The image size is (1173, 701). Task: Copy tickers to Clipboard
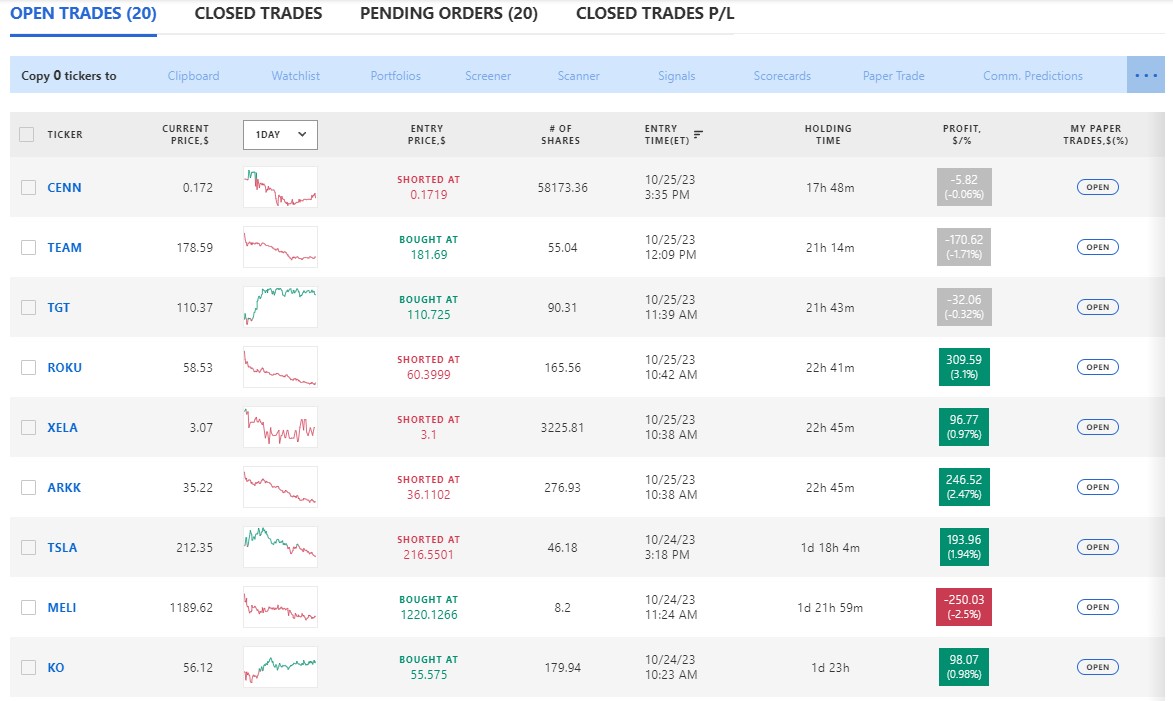(194, 76)
